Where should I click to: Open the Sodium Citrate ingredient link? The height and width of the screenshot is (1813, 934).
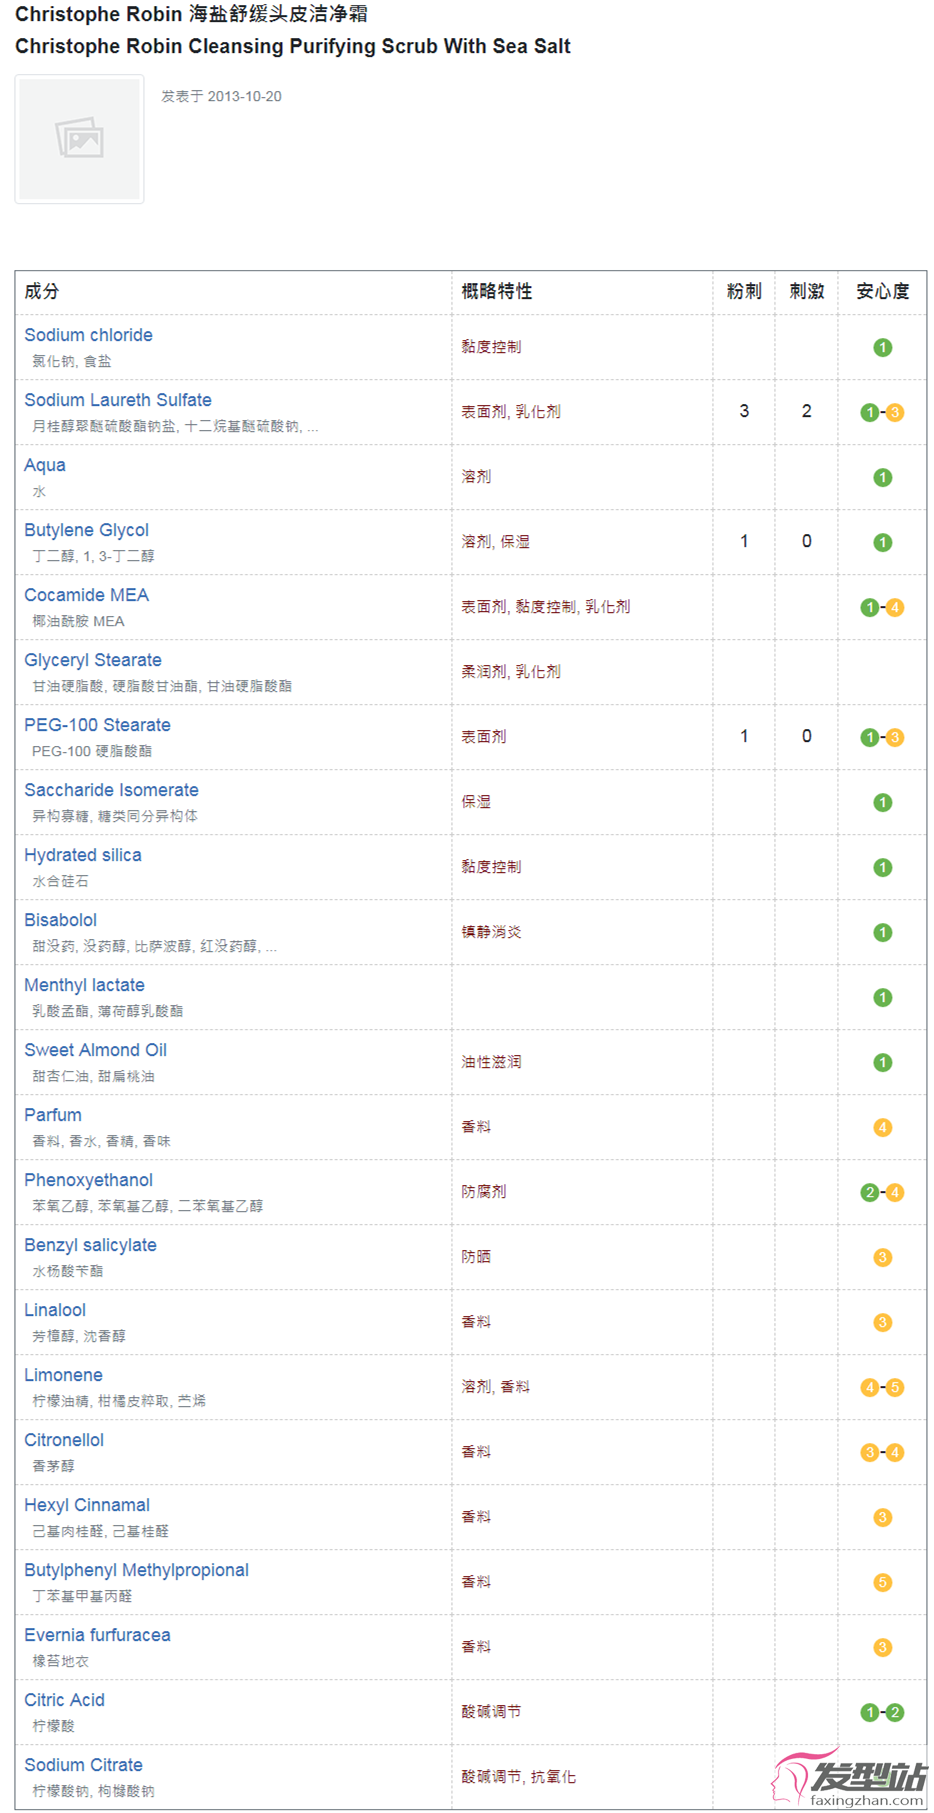(83, 1765)
